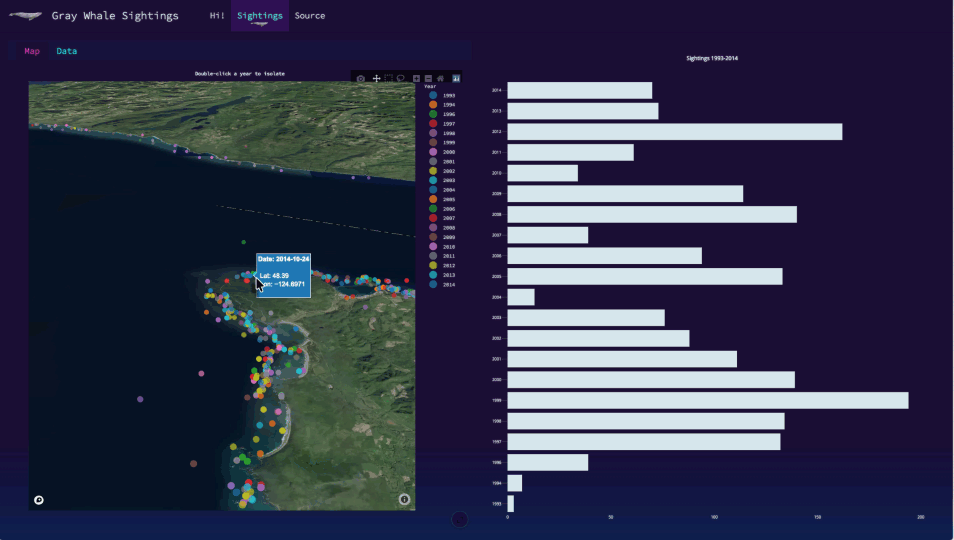This screenshot has width=954, height=540.
Task: Reset map view with the home icon
Action: tap(440, 78)
